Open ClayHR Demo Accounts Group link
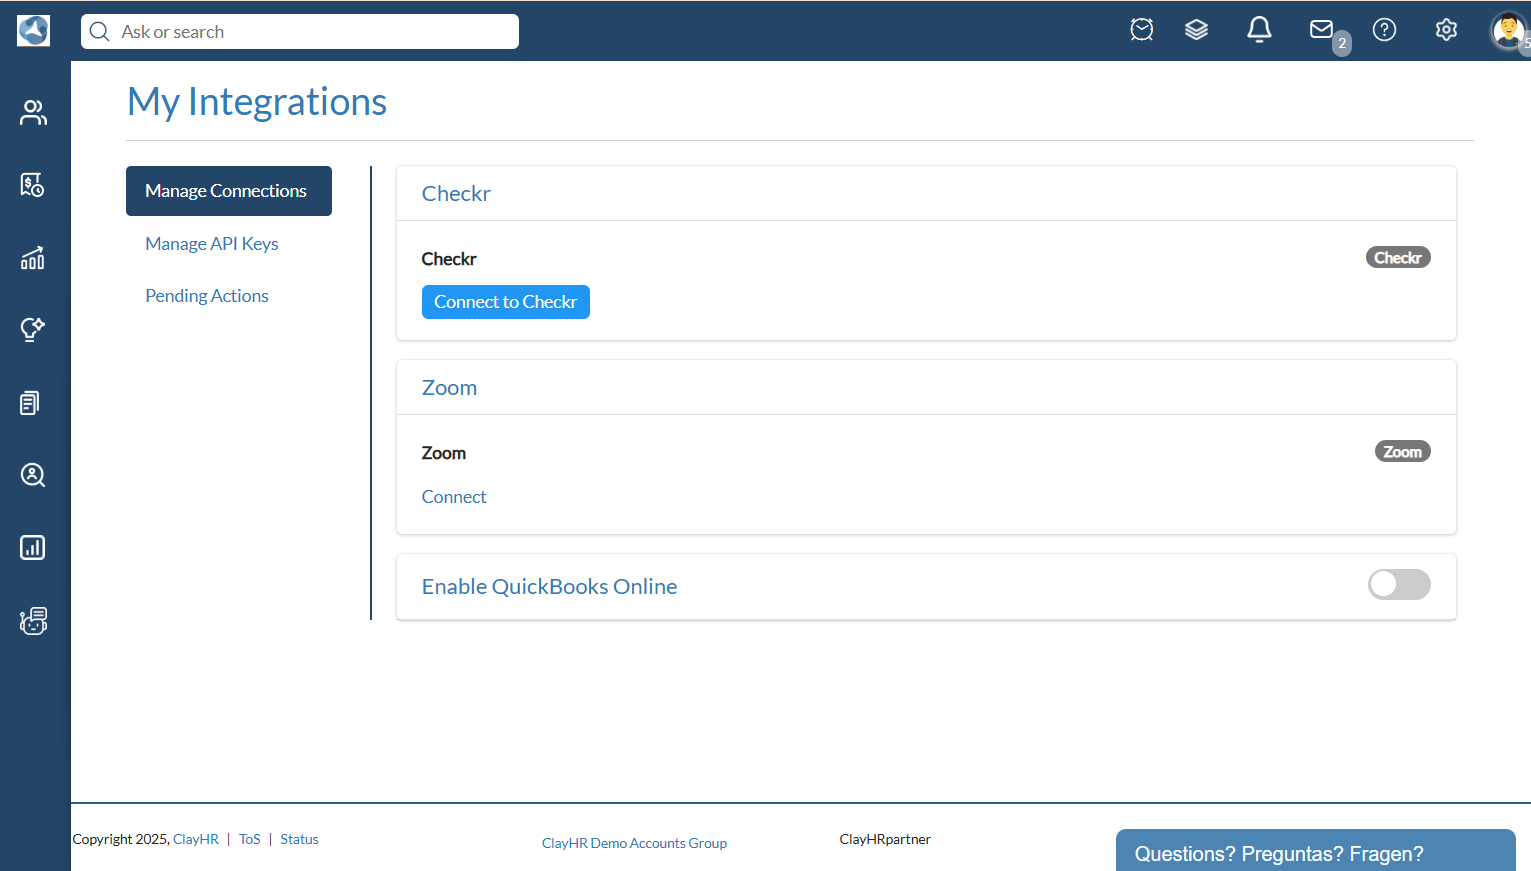Viewport: 1531px width, 871px height. click(634, 843)
